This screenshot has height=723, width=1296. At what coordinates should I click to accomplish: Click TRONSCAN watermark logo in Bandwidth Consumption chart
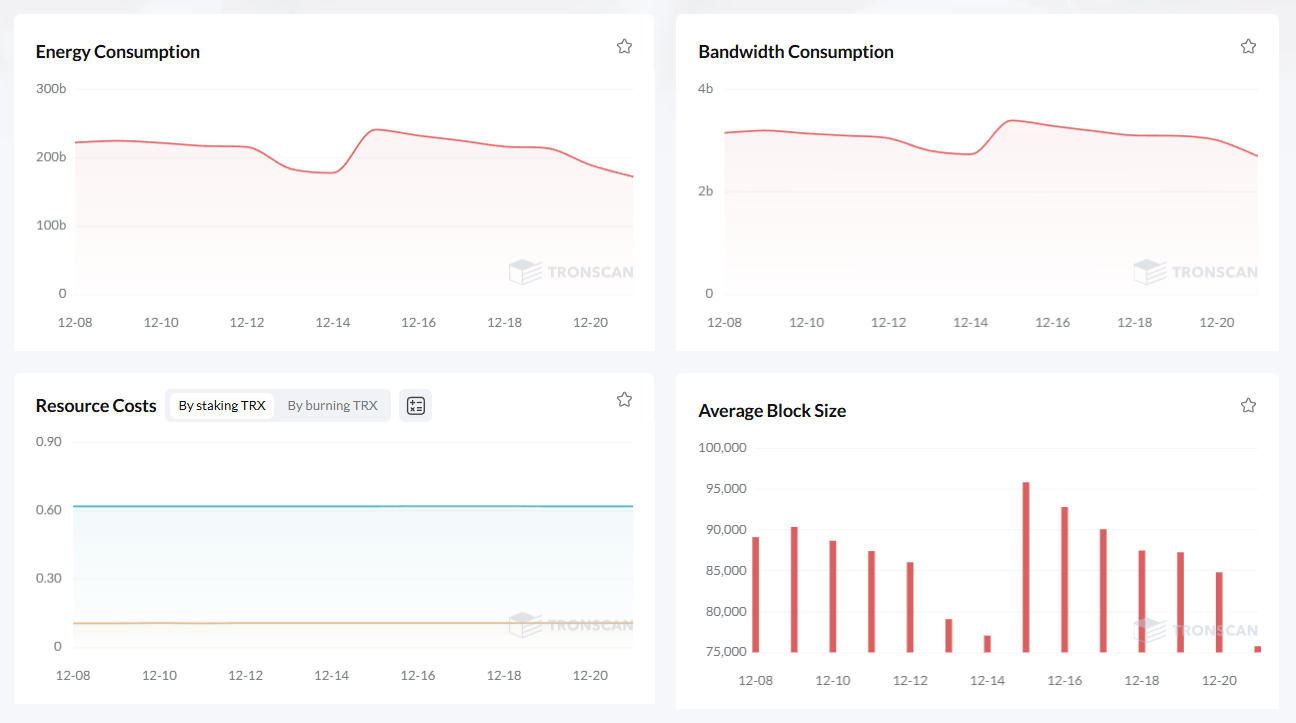tap(1195, 272)
